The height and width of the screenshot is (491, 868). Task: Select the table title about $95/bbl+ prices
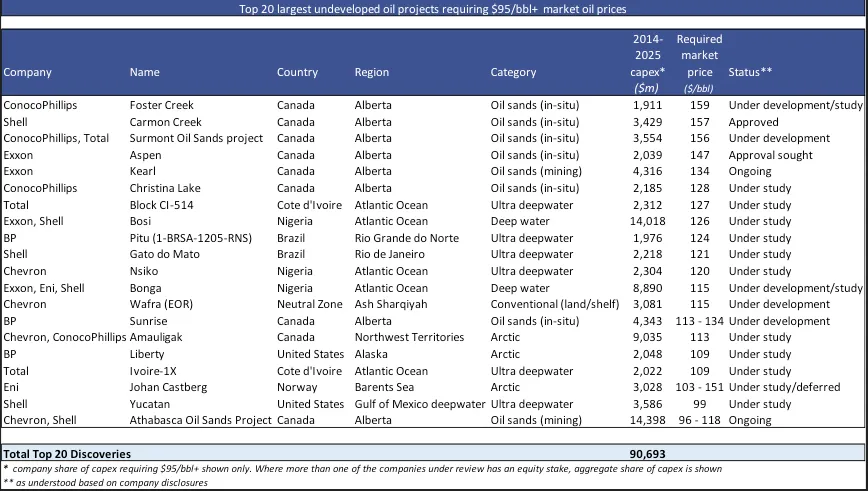click(432, 9)
